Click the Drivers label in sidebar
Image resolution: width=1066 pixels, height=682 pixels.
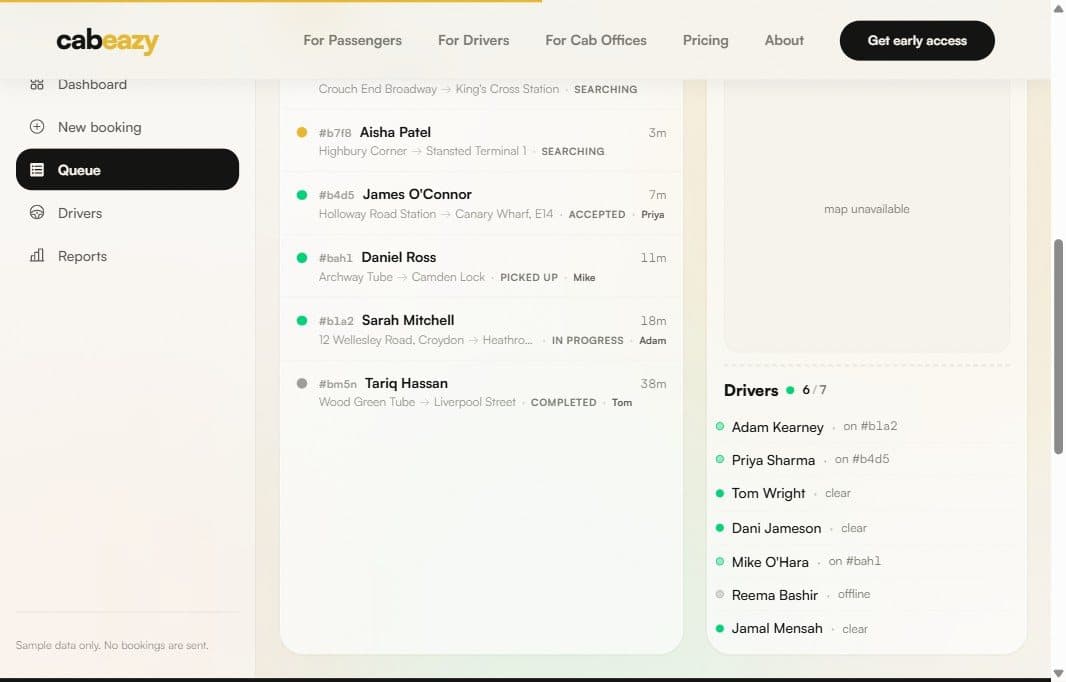80,213
